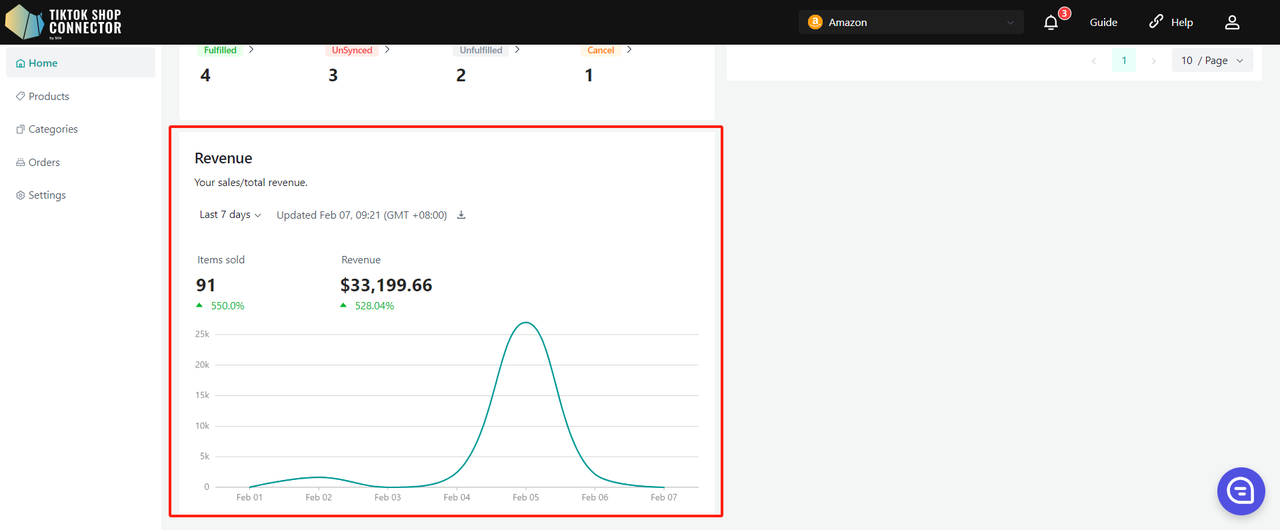Select page 1 in pagination
Image resolution: width=1280 pixels, height=530 pixels.
coord(1124,61)
